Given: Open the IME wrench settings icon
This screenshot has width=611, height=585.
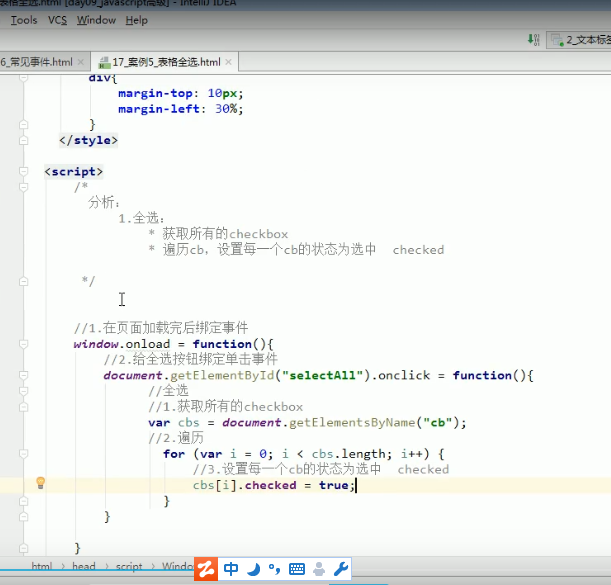Looking at the screenshot, I should 341,569.
